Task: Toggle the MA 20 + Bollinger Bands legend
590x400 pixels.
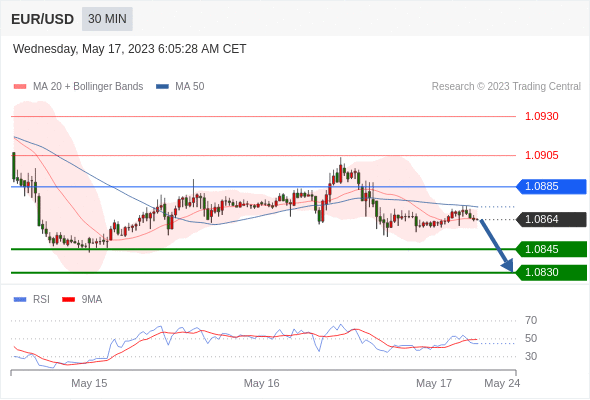Action: [78, 87]
